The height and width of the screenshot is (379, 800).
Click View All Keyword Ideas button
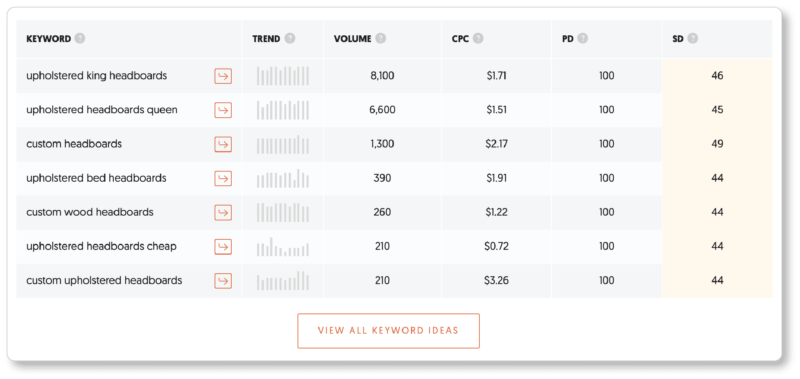tap(388, 331)
